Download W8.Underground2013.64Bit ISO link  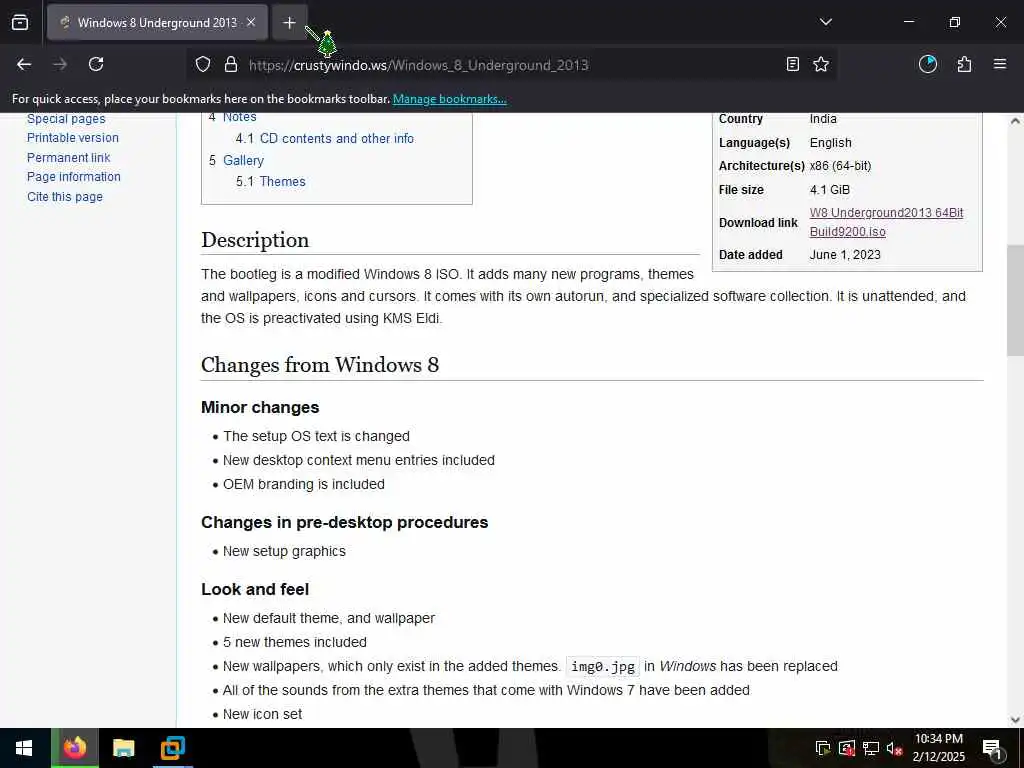(886, 222)
